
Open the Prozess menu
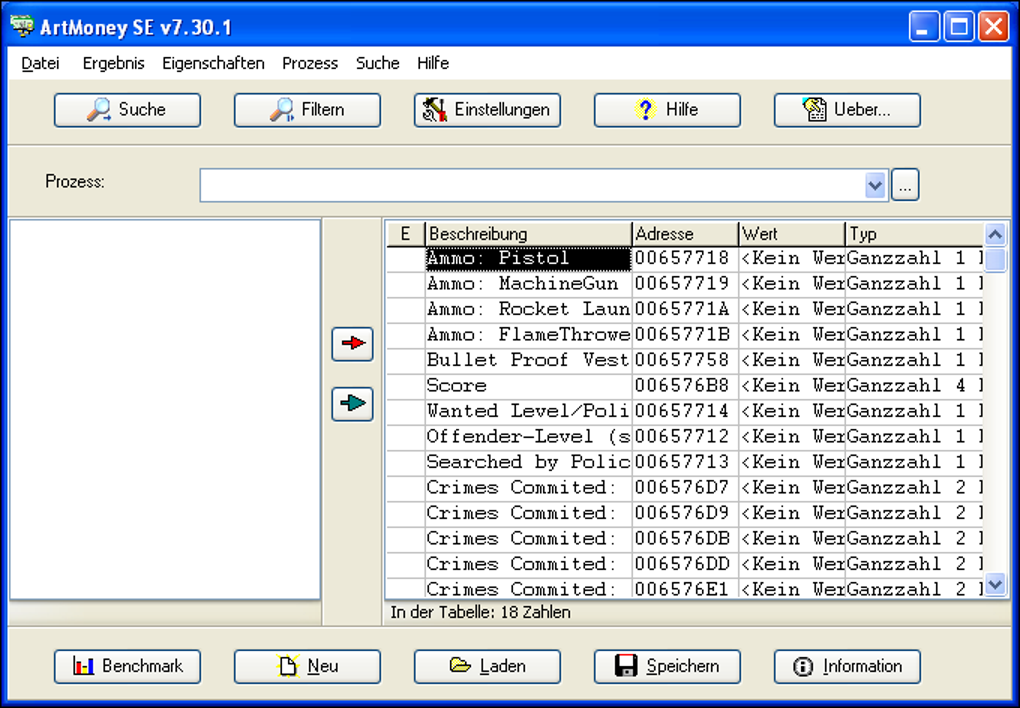click(310, 63)
